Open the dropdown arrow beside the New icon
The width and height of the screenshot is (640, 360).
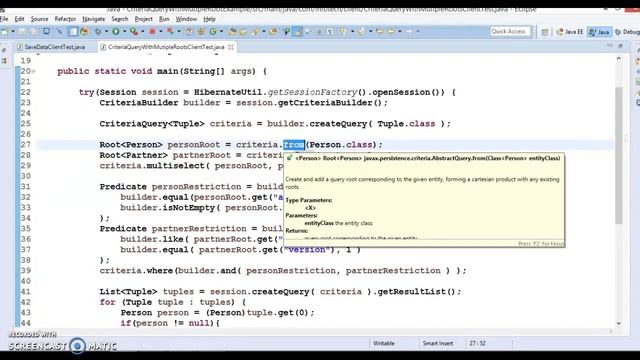pyautogui.click(x=13, y=31)
